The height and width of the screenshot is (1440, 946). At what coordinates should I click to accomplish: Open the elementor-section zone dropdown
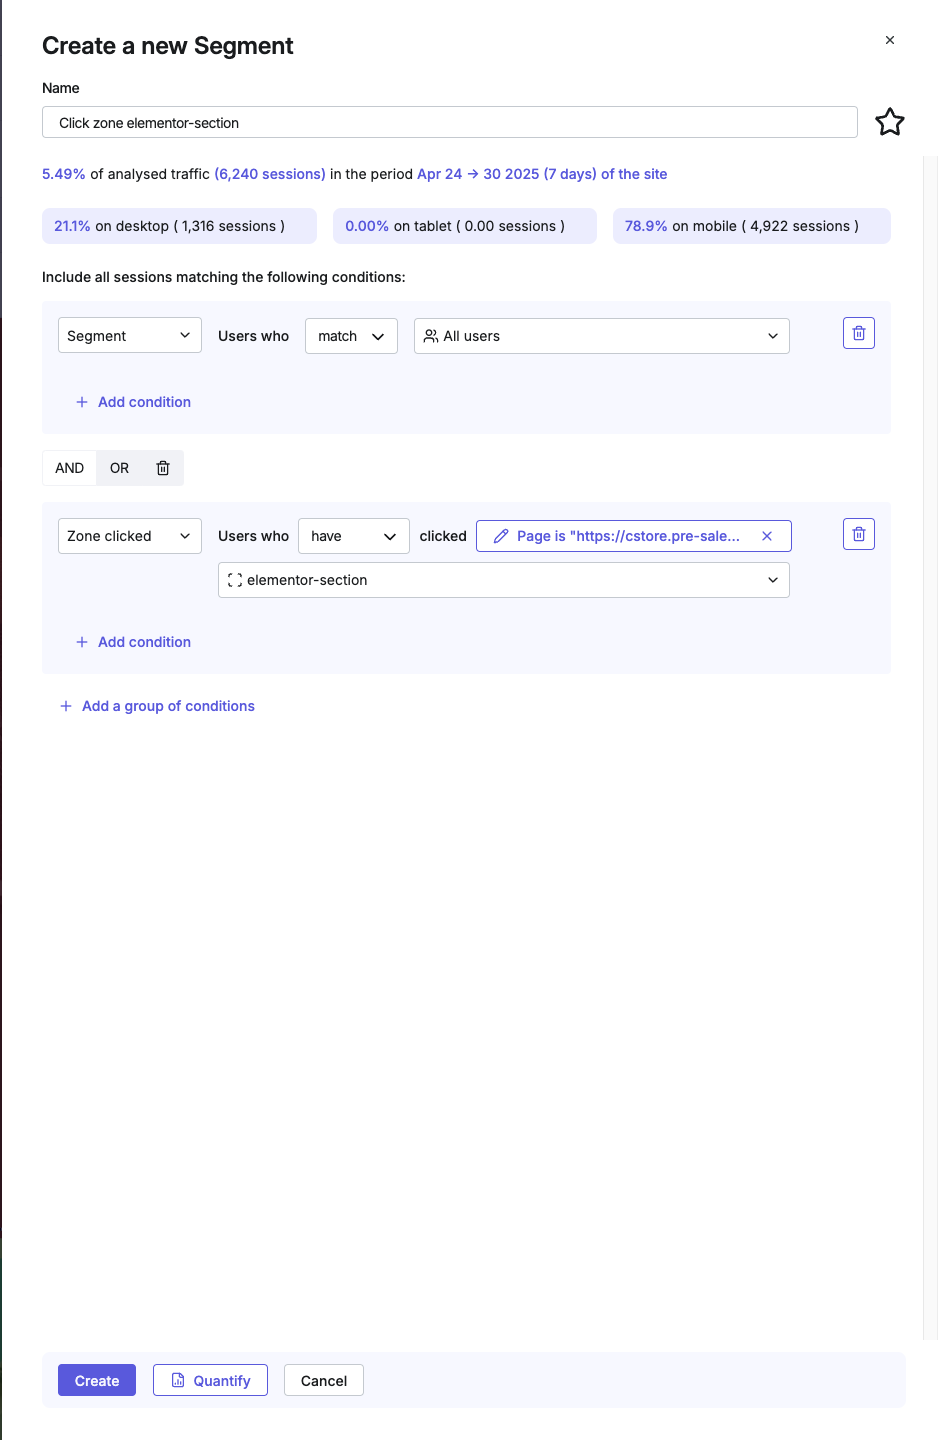(x=504, y=580)
